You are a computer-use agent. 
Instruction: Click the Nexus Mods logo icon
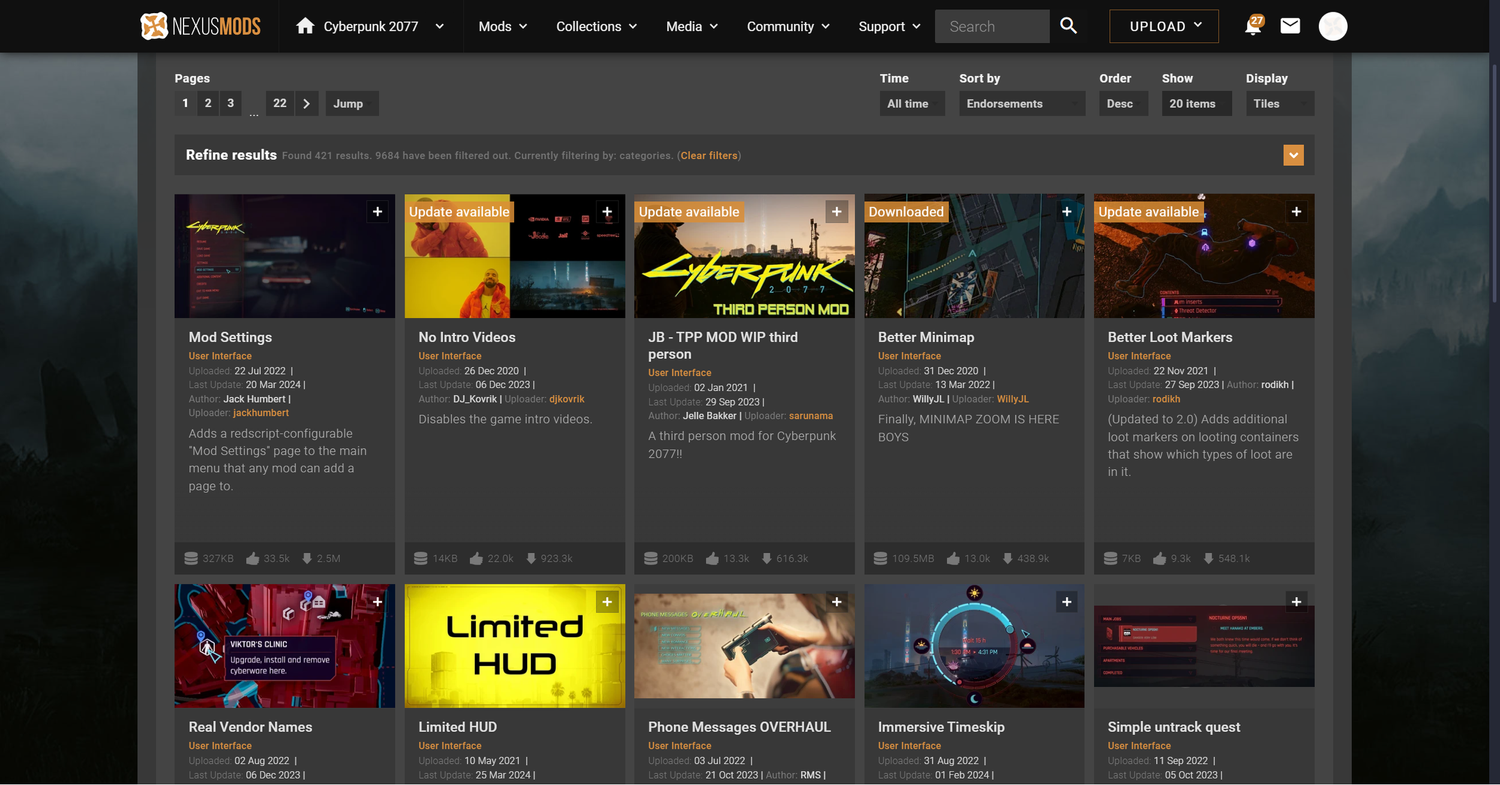coord(155,26)
